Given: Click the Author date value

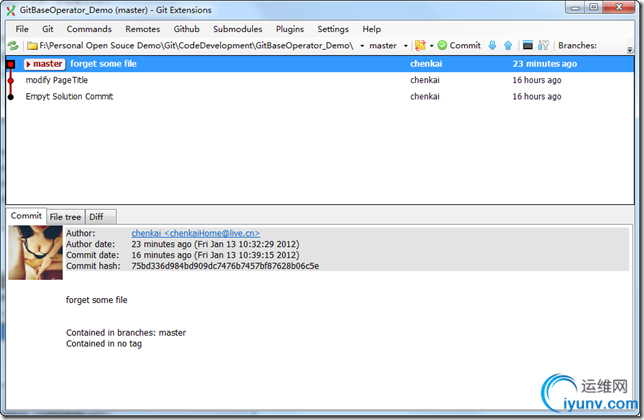Looking at the screenshot, I should pos(215,244).
